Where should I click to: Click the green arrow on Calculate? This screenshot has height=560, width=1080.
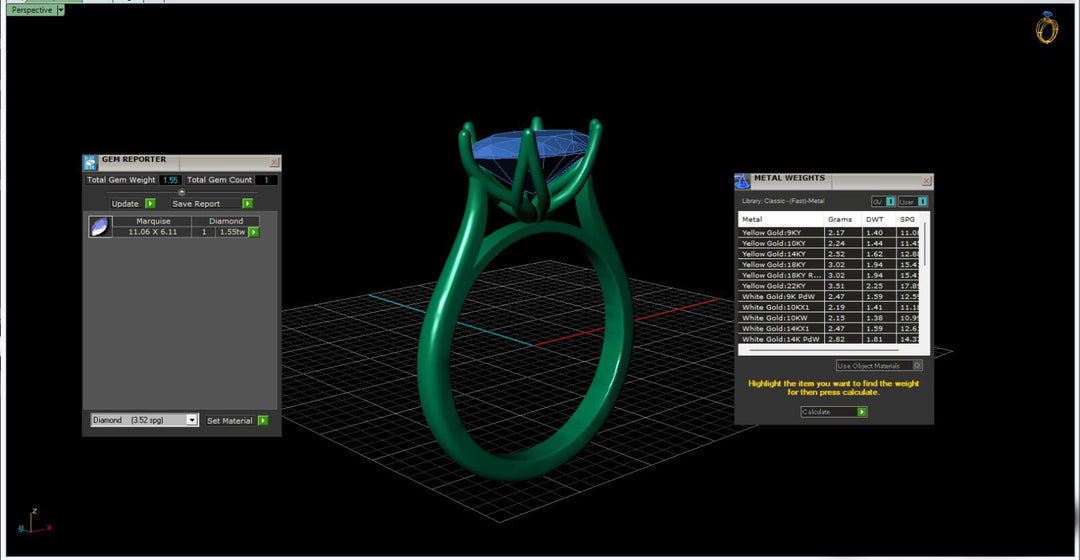click(862, 412)
